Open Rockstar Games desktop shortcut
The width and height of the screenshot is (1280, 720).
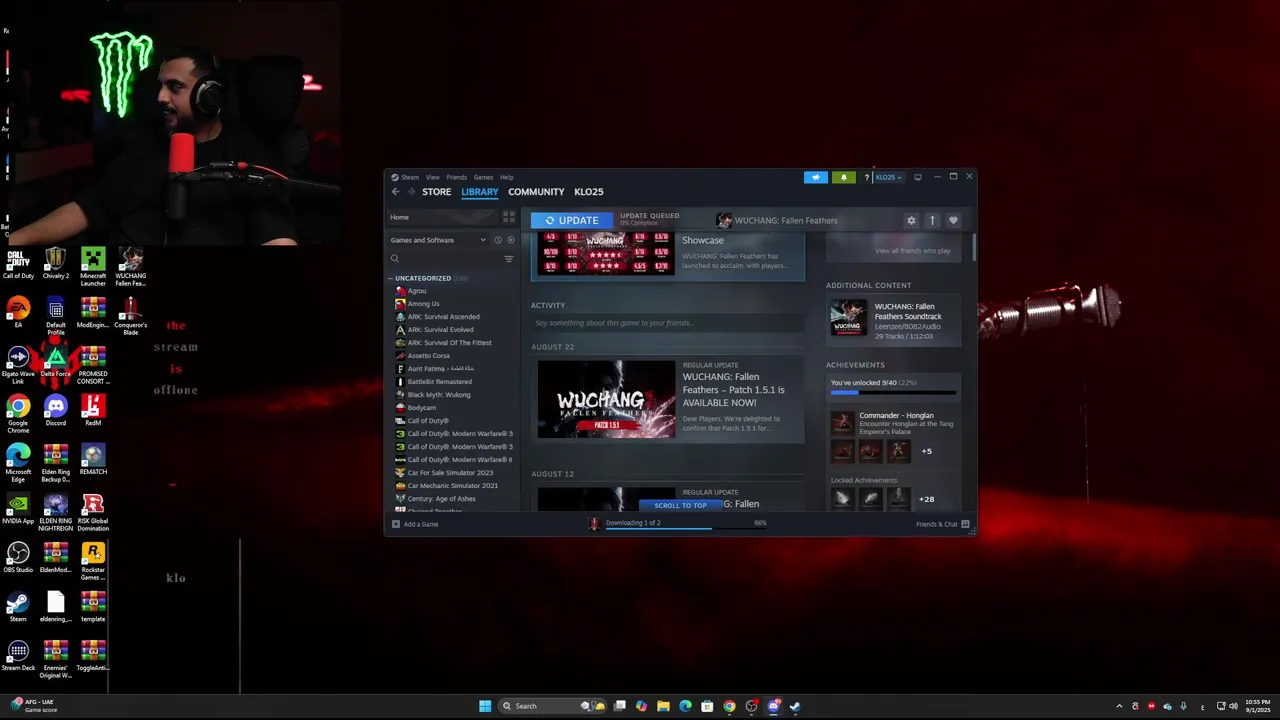coord(93,562)
